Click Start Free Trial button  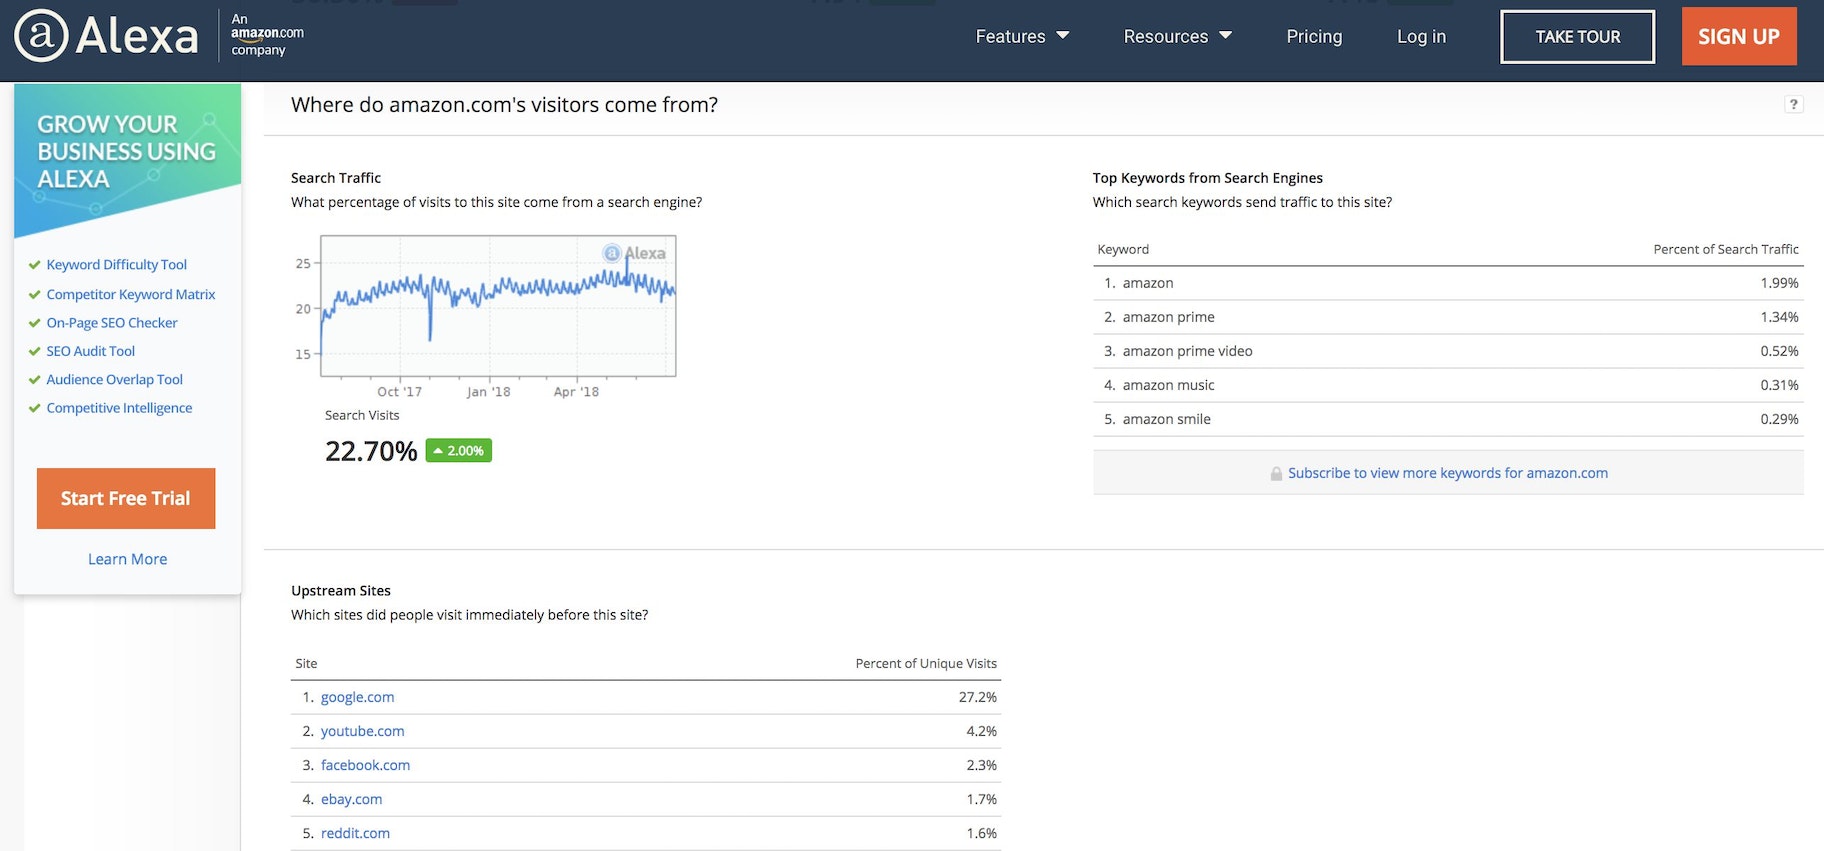126,498
